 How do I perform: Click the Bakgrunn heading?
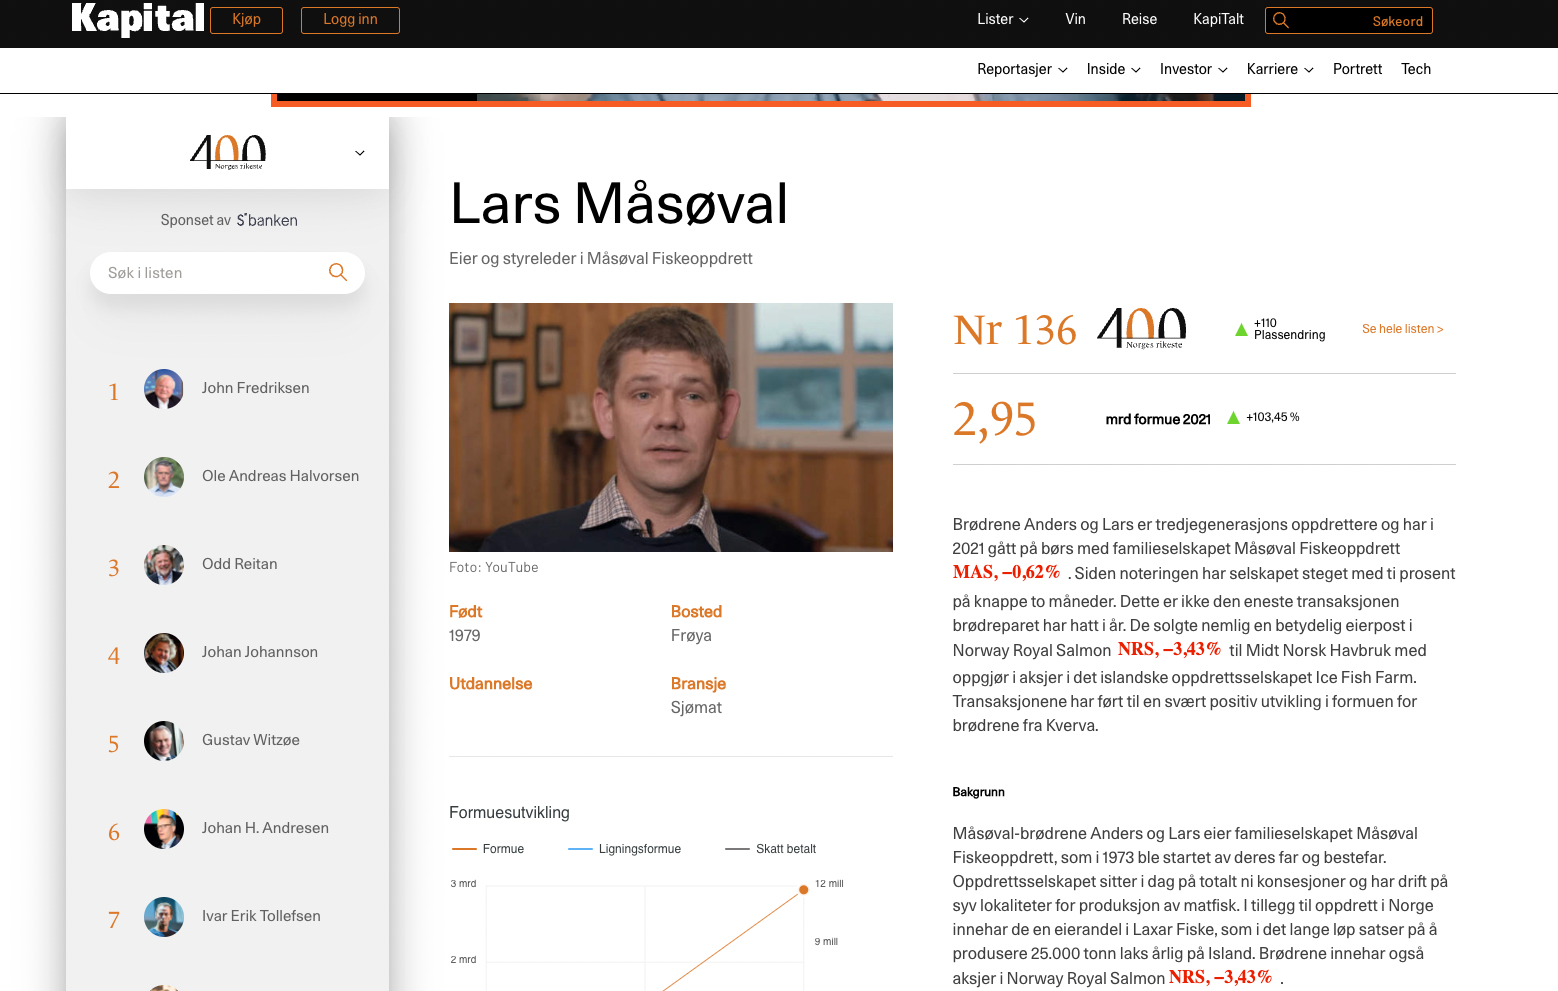click(978, 792)
